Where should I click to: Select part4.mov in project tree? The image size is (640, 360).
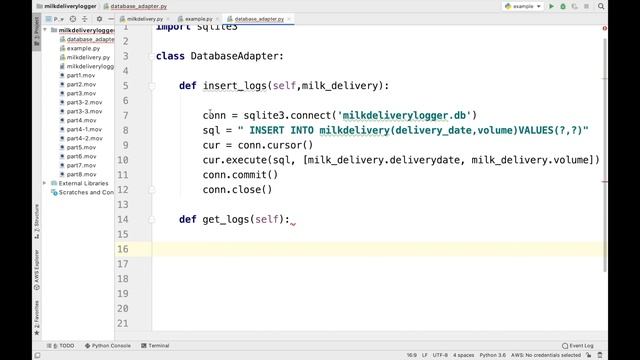(x=78, y=120)
